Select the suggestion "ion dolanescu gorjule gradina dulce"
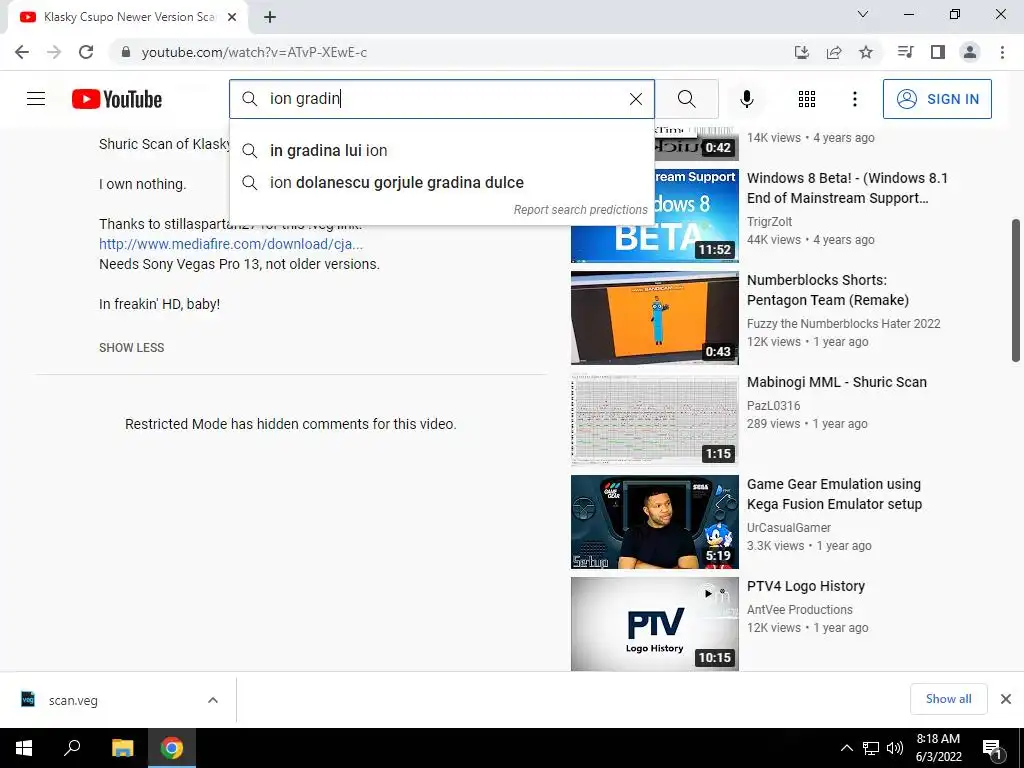1024x768 pixels. (x=442, y=182)
